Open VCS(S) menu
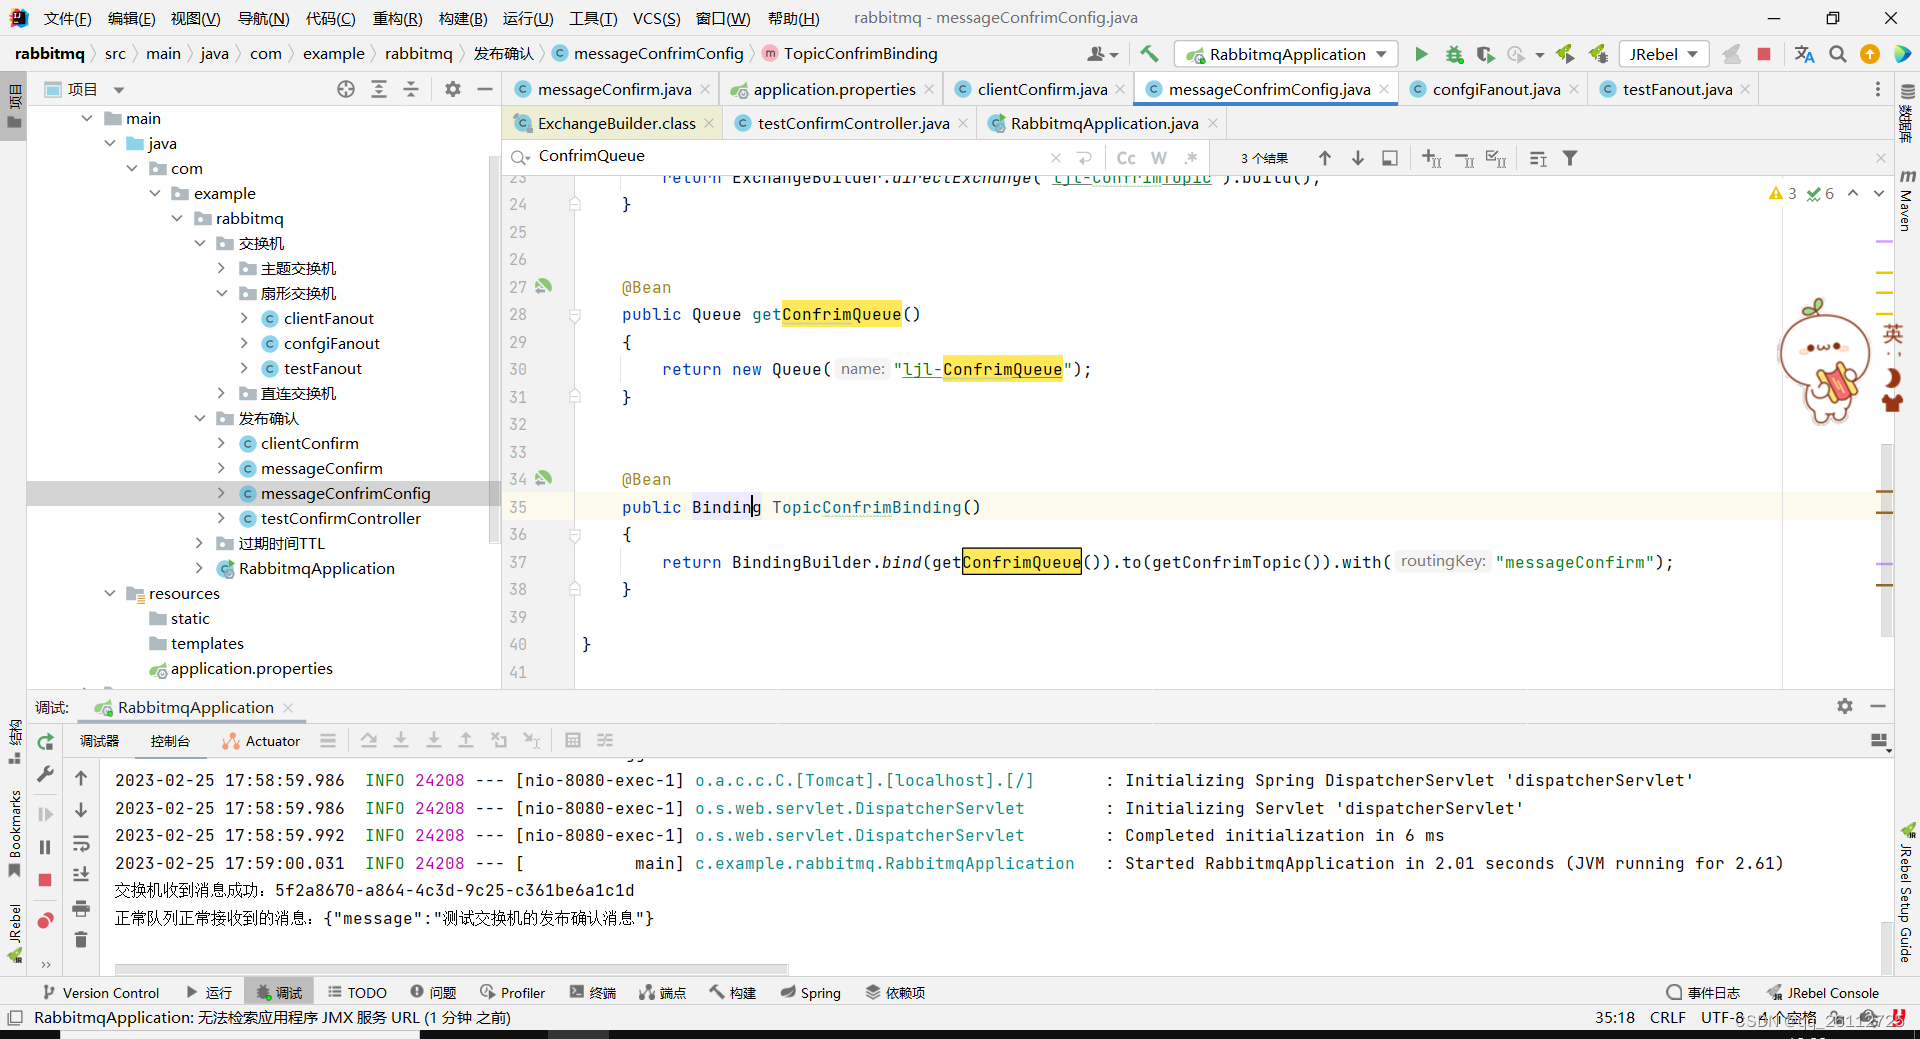The image size is (1920, 1039). [x=656, y=18]
